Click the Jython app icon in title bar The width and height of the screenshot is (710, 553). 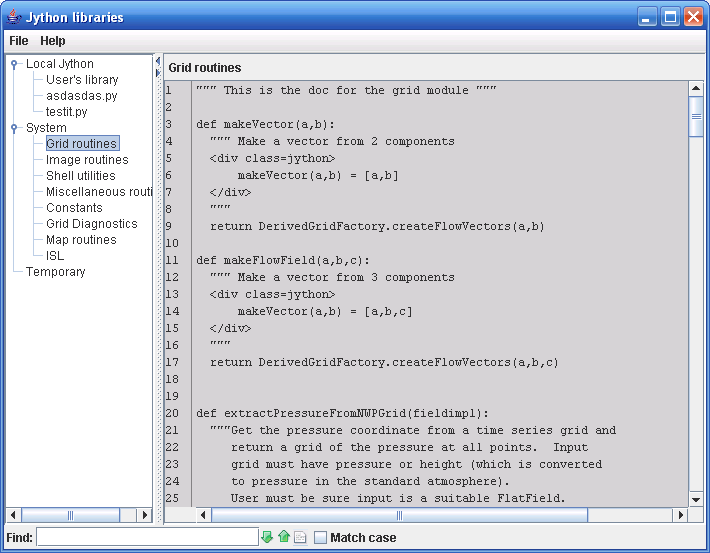(x=13, y=17)
